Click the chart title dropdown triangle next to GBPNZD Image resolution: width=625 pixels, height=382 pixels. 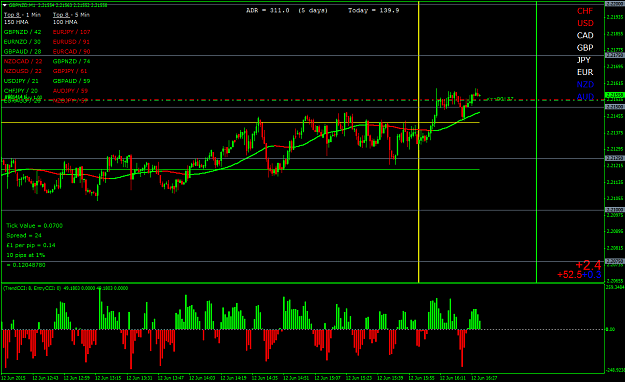[5, 5]
